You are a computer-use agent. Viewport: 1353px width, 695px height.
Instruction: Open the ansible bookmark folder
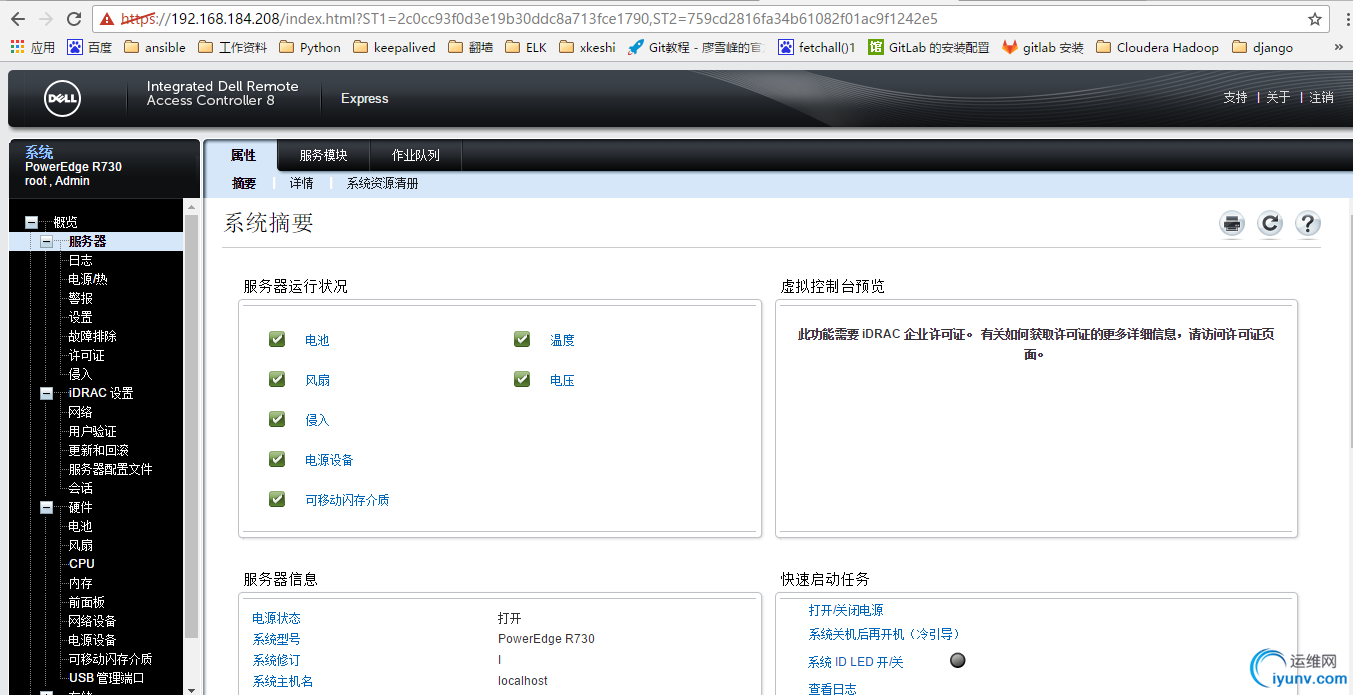tap(155, 47)
